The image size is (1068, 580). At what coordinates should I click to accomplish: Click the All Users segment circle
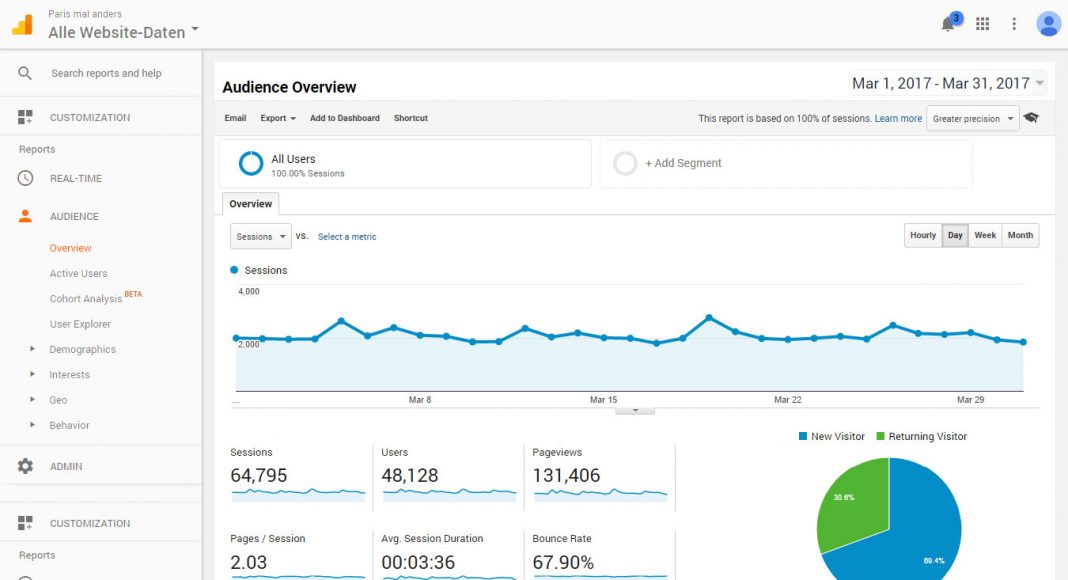click(x=251, y=163)
